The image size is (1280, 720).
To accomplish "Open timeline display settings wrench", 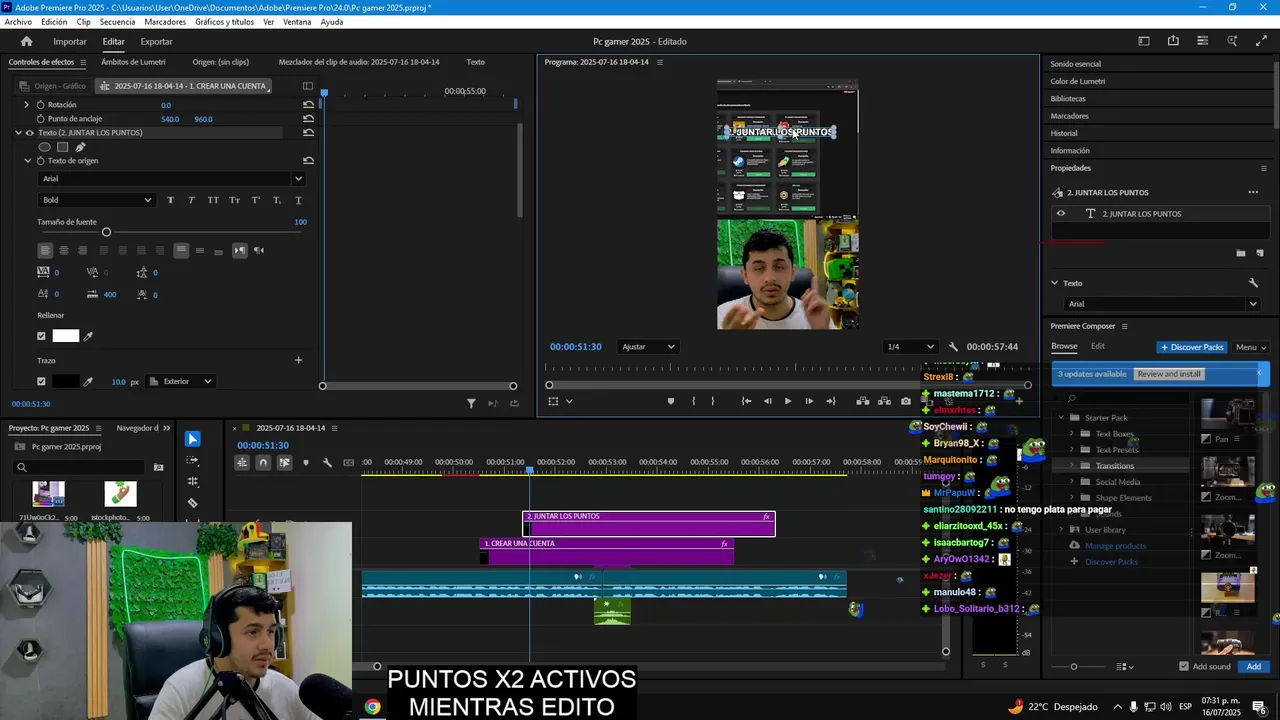I will click(x=327, y=462).
